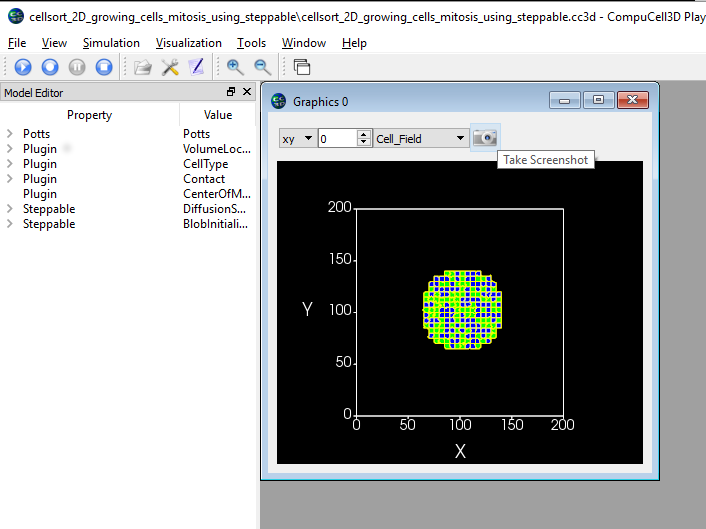Viewport: 706px width, 529px height.
Task: Expand the Potts tree node
Action: click(9, 134)
